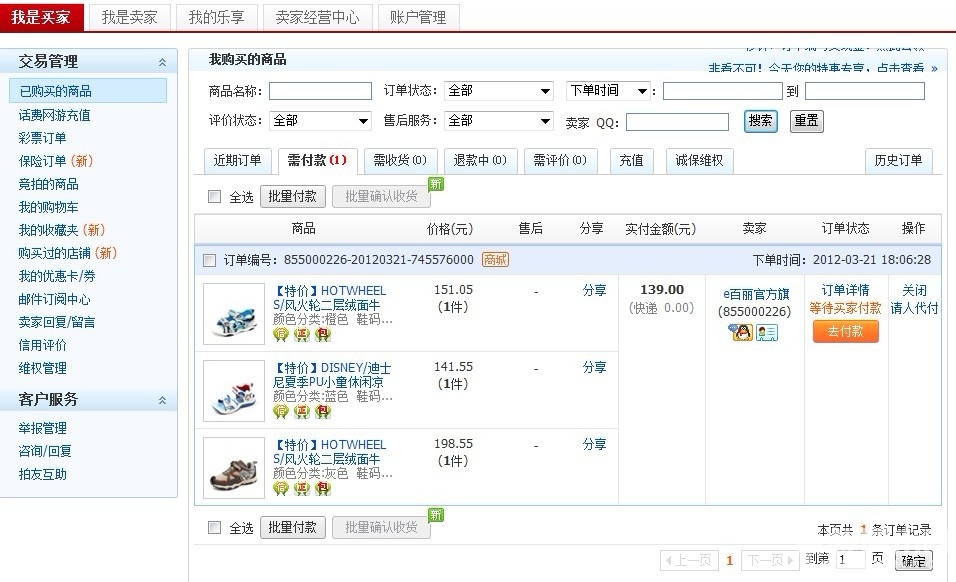The width and height of the screenshot is (956, 582).
Task: Click the seller contact card icon
Action: pyautogui.click(x=767, y=333)
